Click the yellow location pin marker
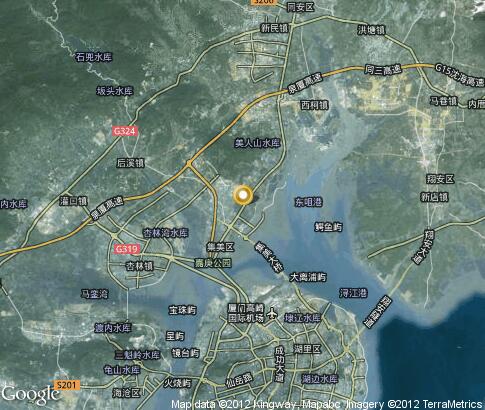The image size is (485, 410). tap(244, 195)
